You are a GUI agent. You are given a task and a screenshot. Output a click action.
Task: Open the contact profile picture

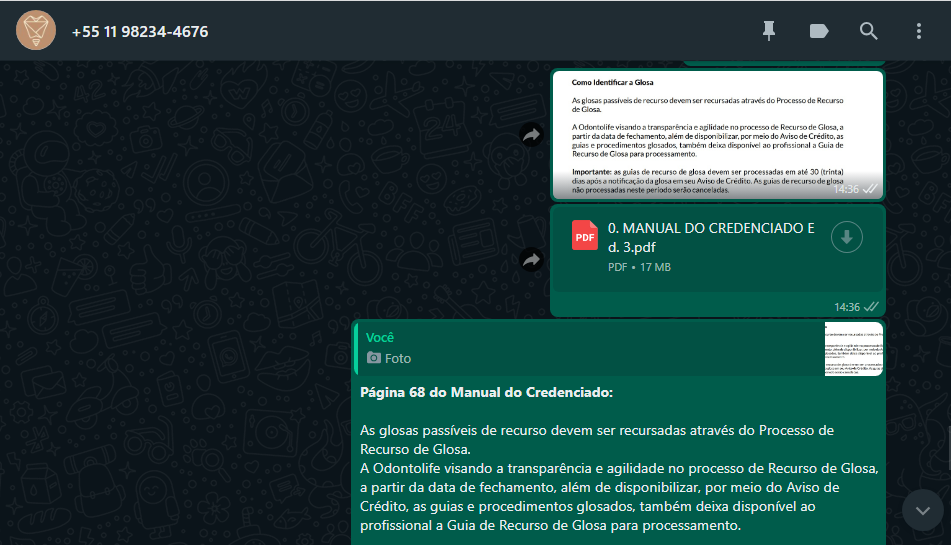[x=36, y=30]
